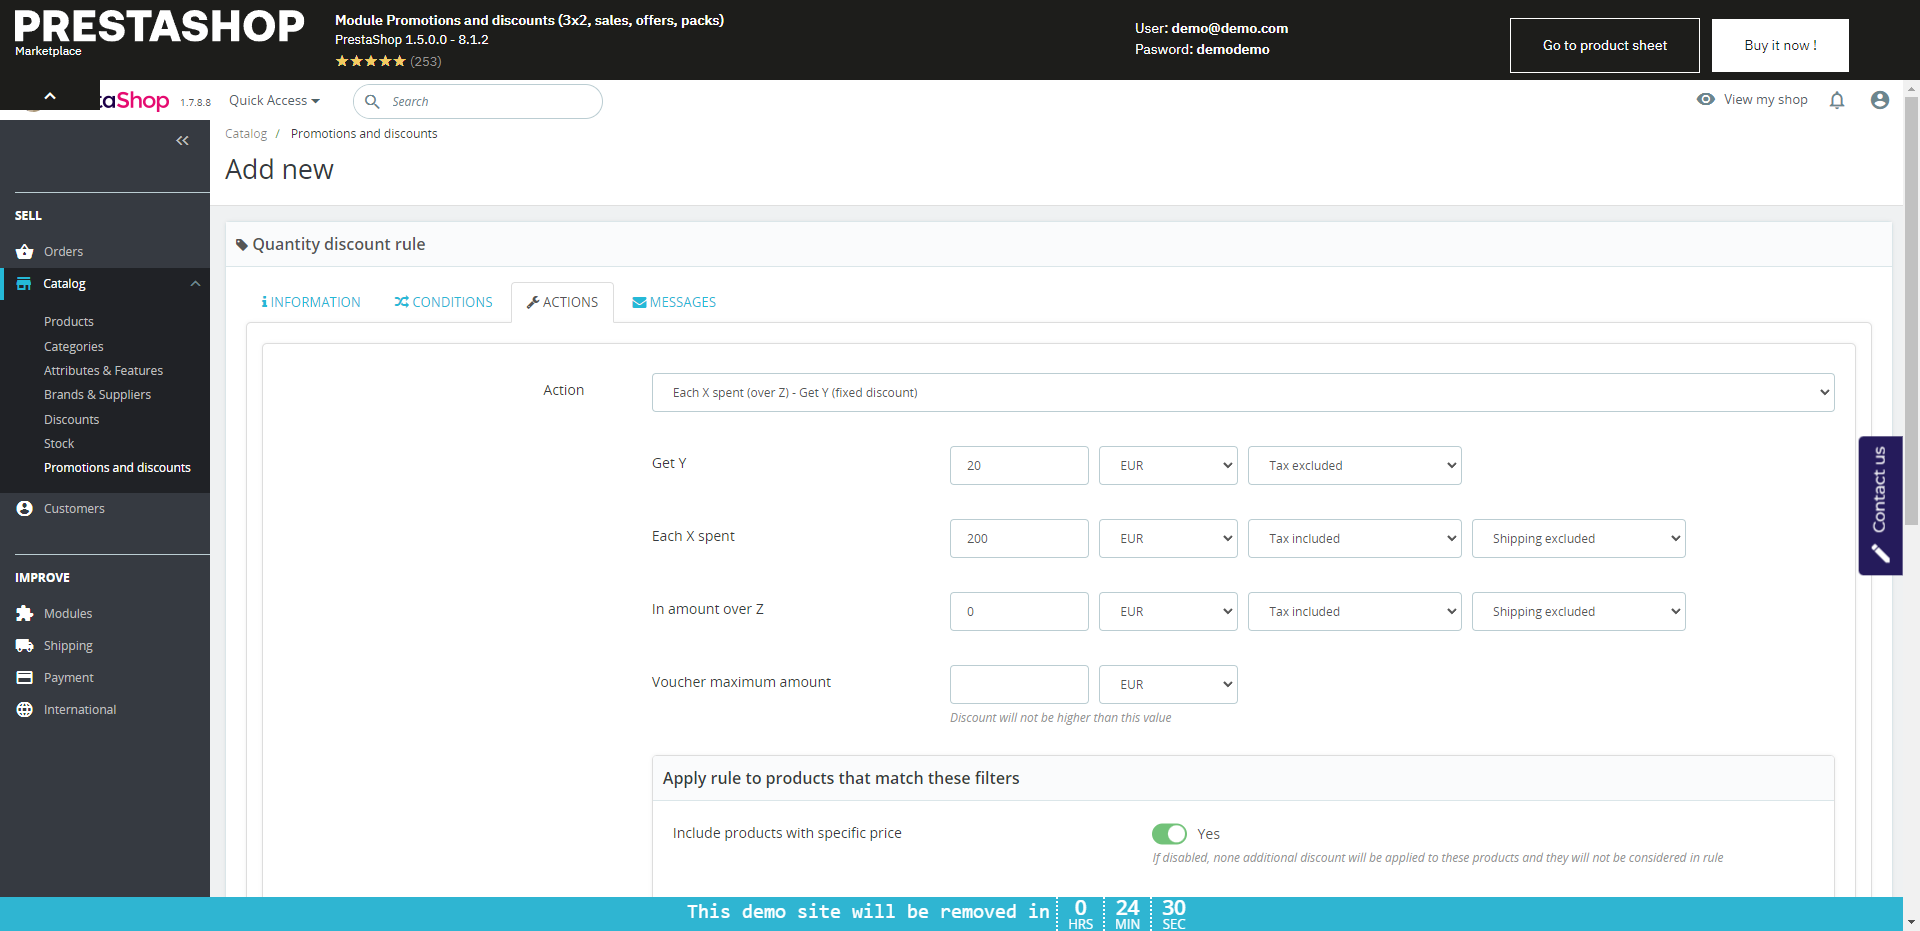
Task: Collapse the top marketplace banner arrow
Action: coord(50,96)
